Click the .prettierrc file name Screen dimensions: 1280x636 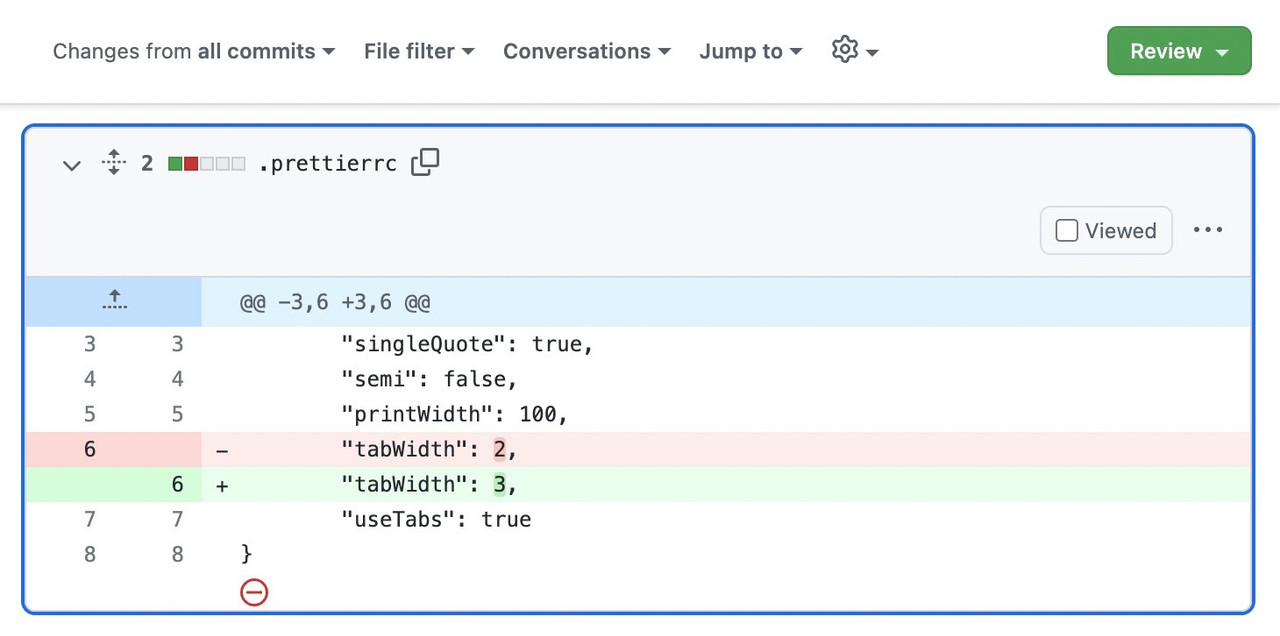coord(327,163)
